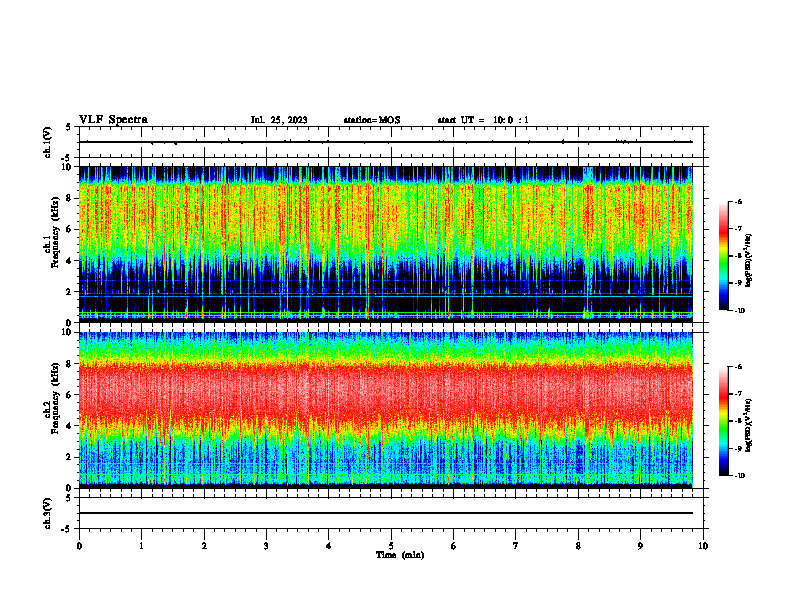Click the '-6' label on ch.1 color bar

(738, 201)
